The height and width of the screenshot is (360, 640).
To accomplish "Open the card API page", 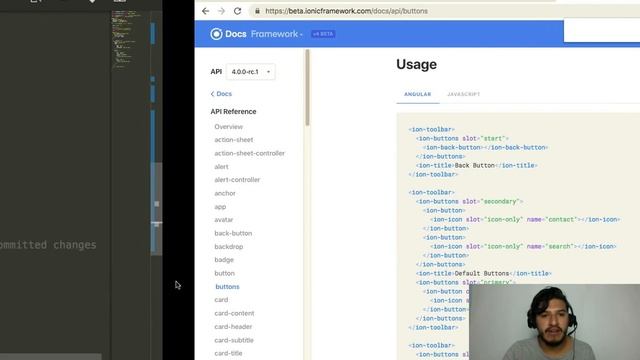I will coord(221,300).
